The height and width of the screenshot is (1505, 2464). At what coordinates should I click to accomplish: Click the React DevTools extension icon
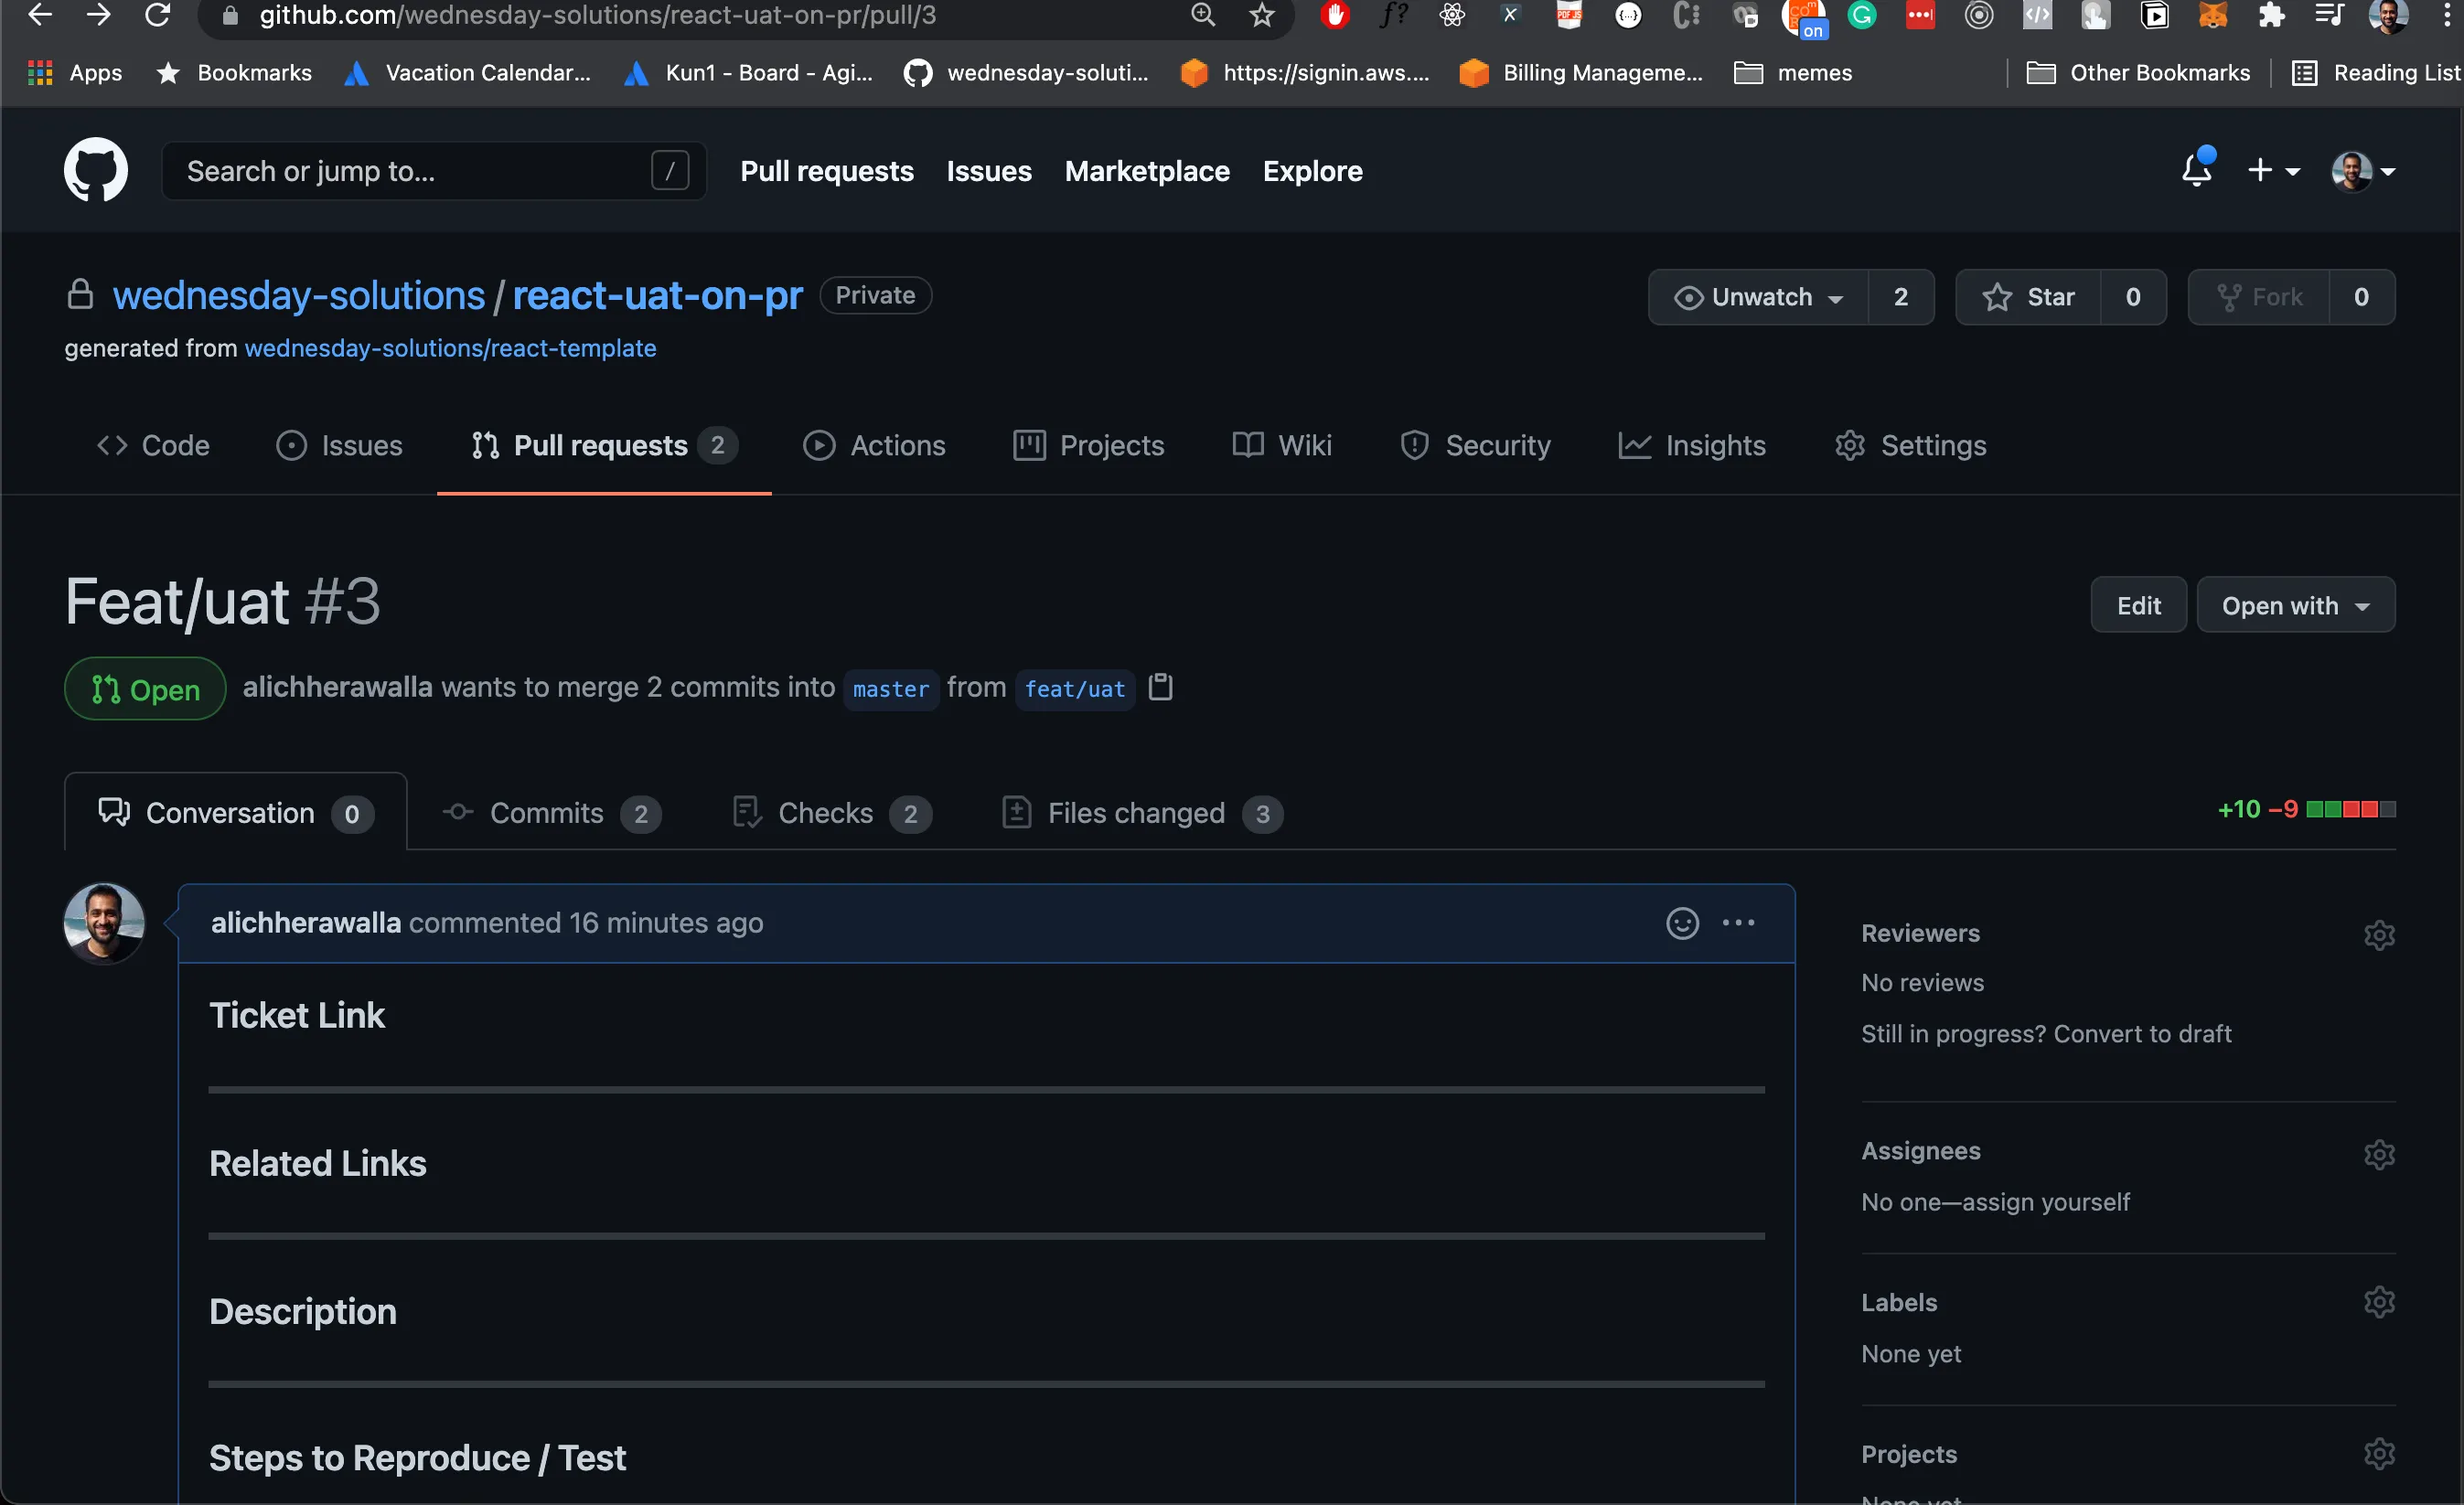1452,15
